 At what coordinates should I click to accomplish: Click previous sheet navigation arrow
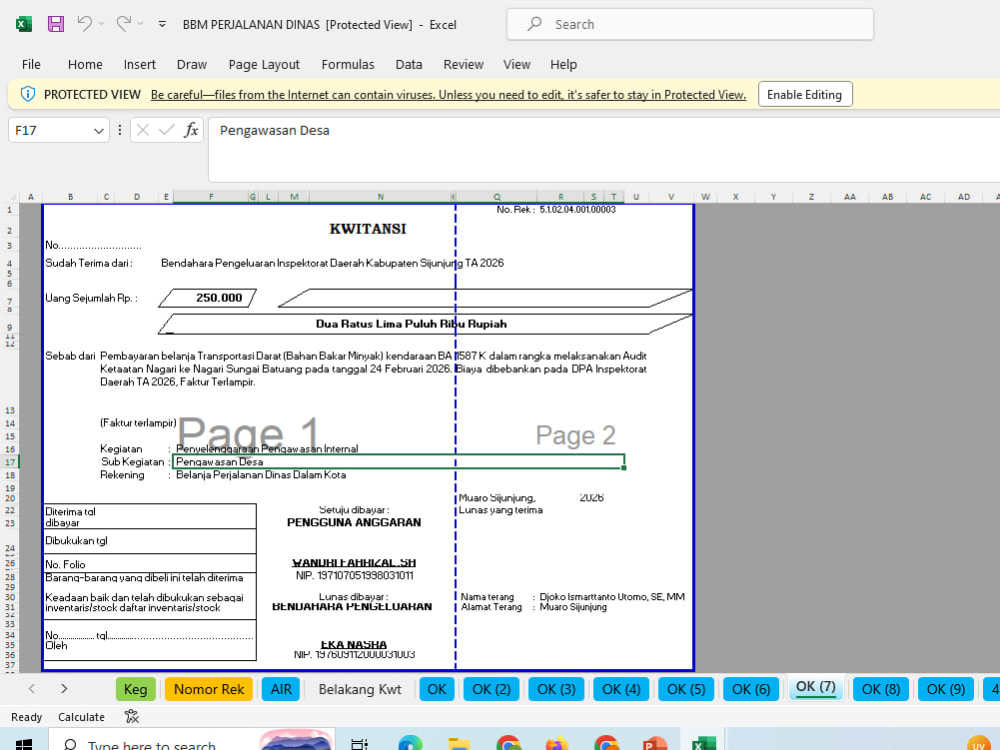pos(32,689)
